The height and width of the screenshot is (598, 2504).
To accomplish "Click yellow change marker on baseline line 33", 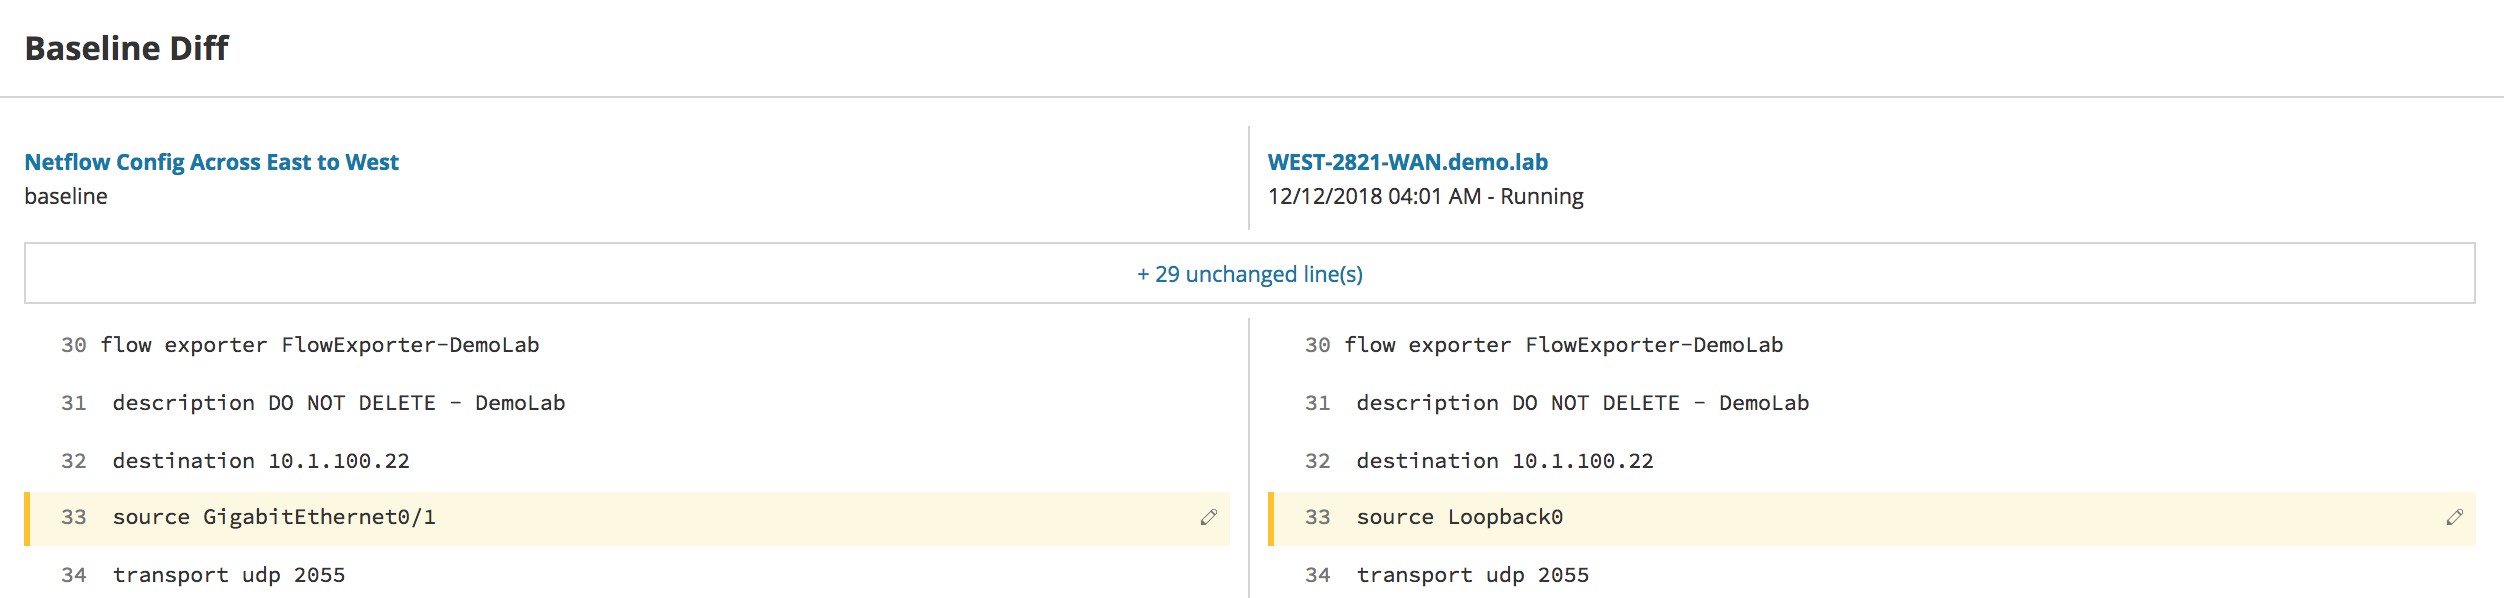I will (x=27, y=518).
